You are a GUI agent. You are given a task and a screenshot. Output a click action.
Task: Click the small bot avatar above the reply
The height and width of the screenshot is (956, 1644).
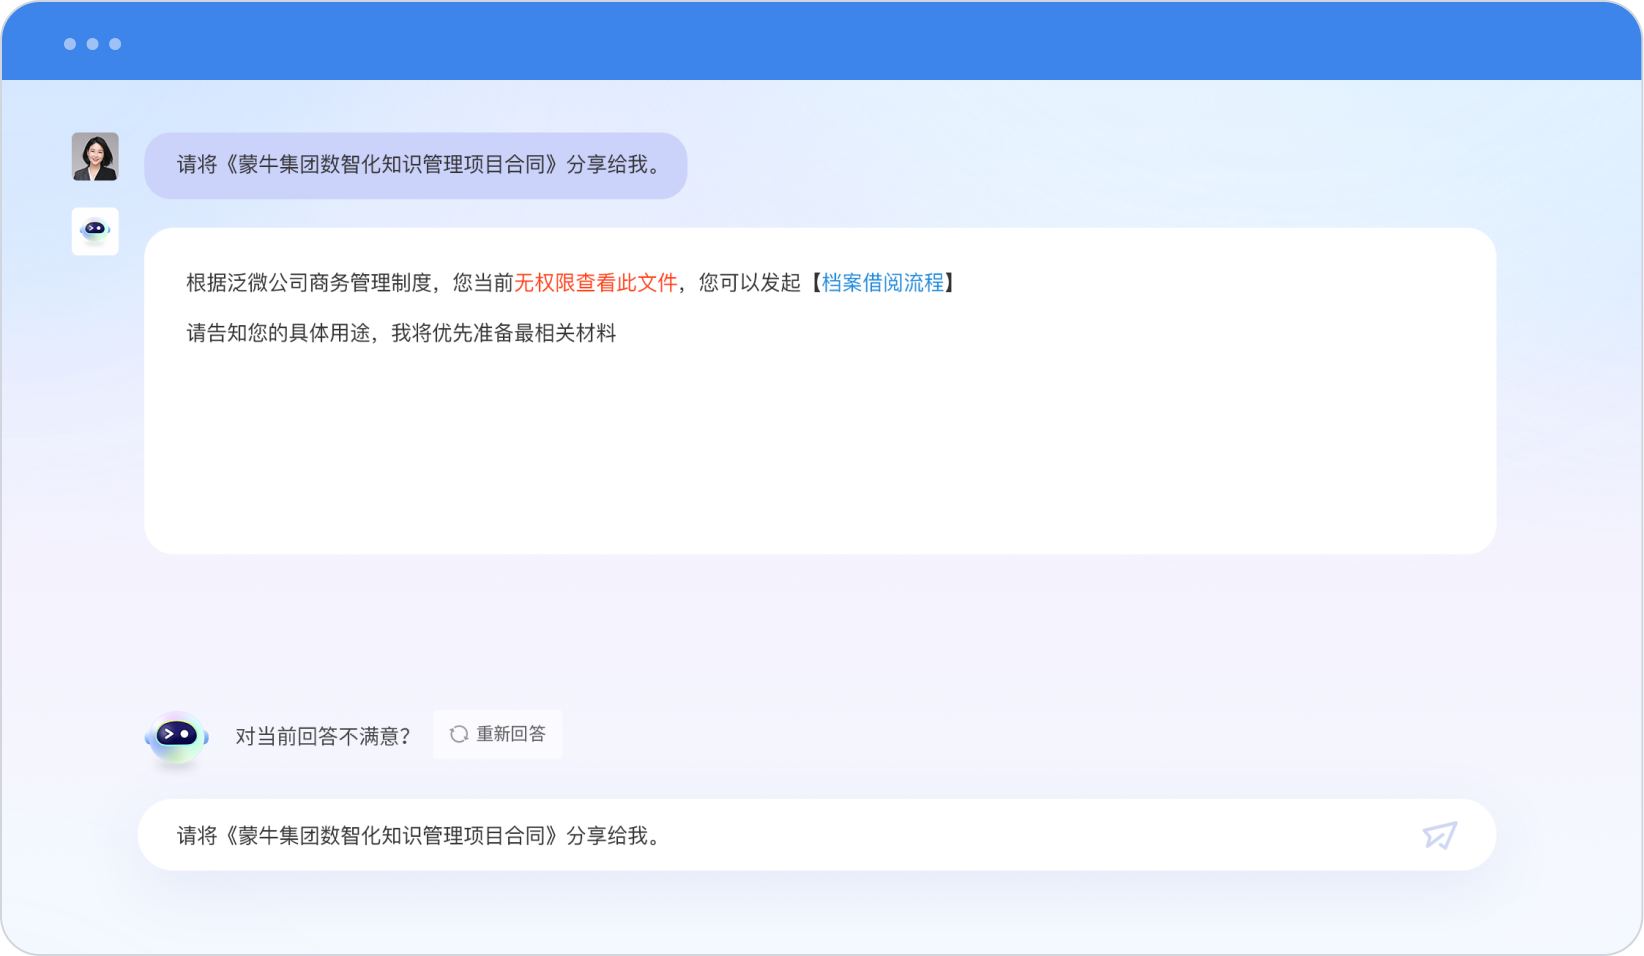[95, 231]
